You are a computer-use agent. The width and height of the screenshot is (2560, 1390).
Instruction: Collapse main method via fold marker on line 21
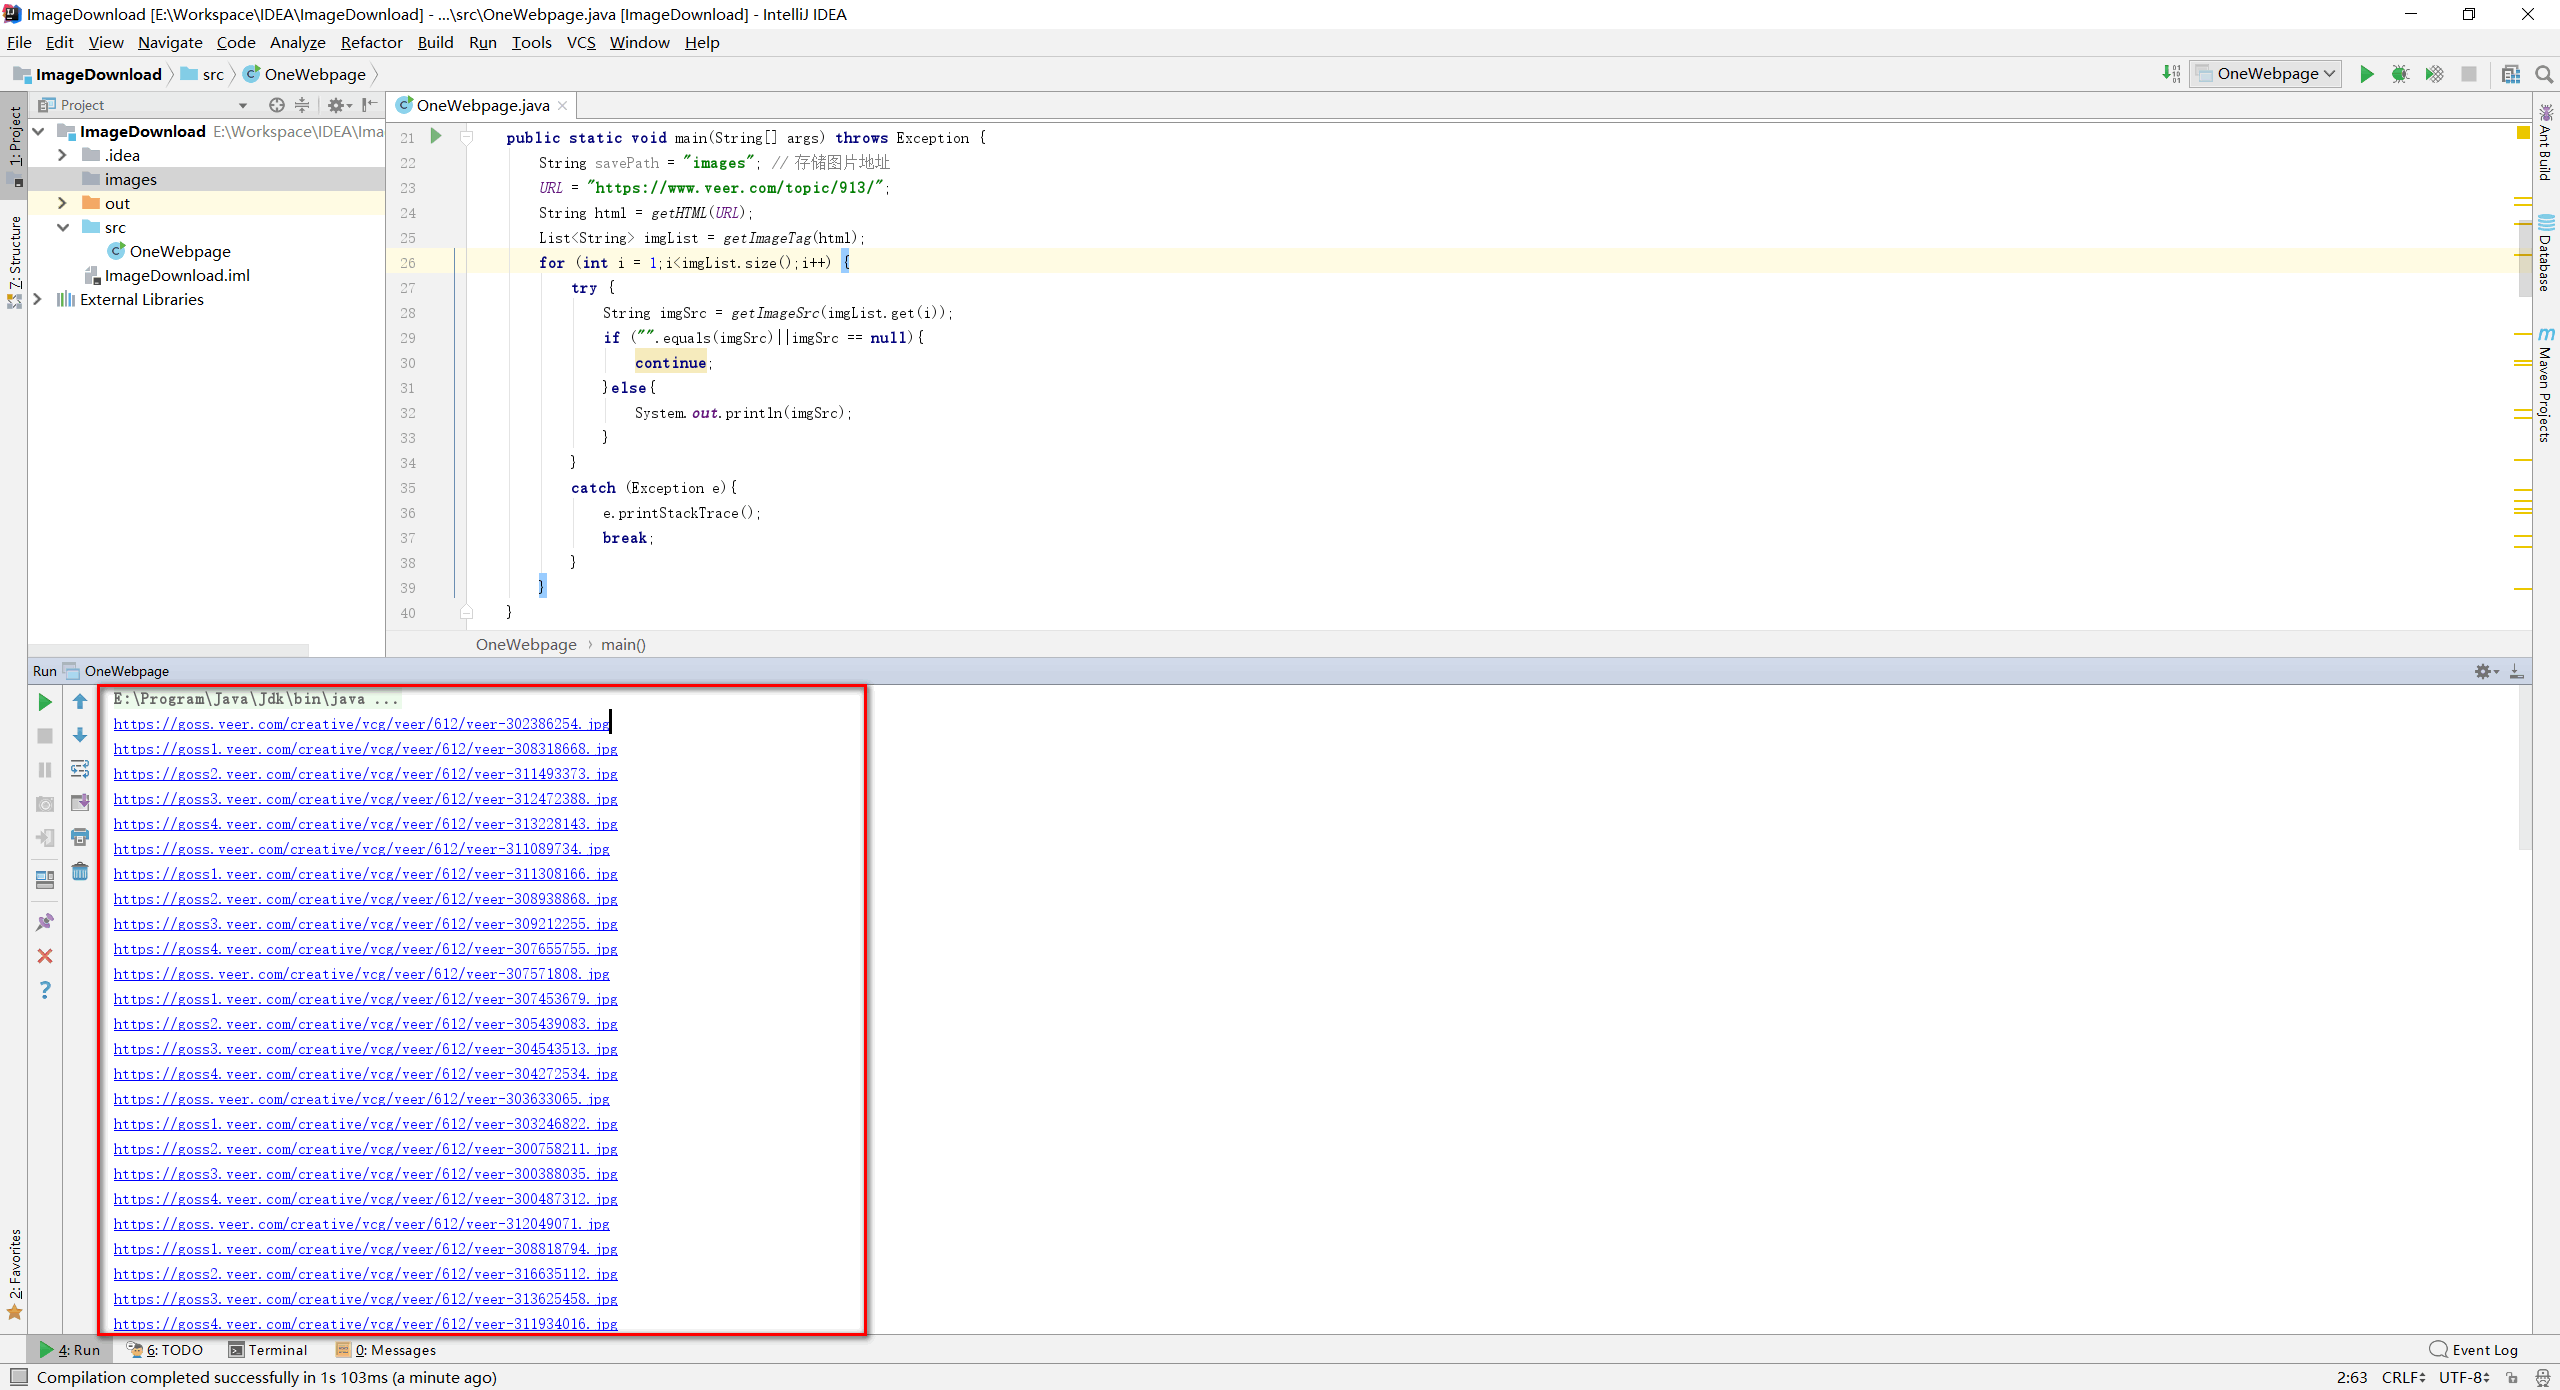[466, 137]
